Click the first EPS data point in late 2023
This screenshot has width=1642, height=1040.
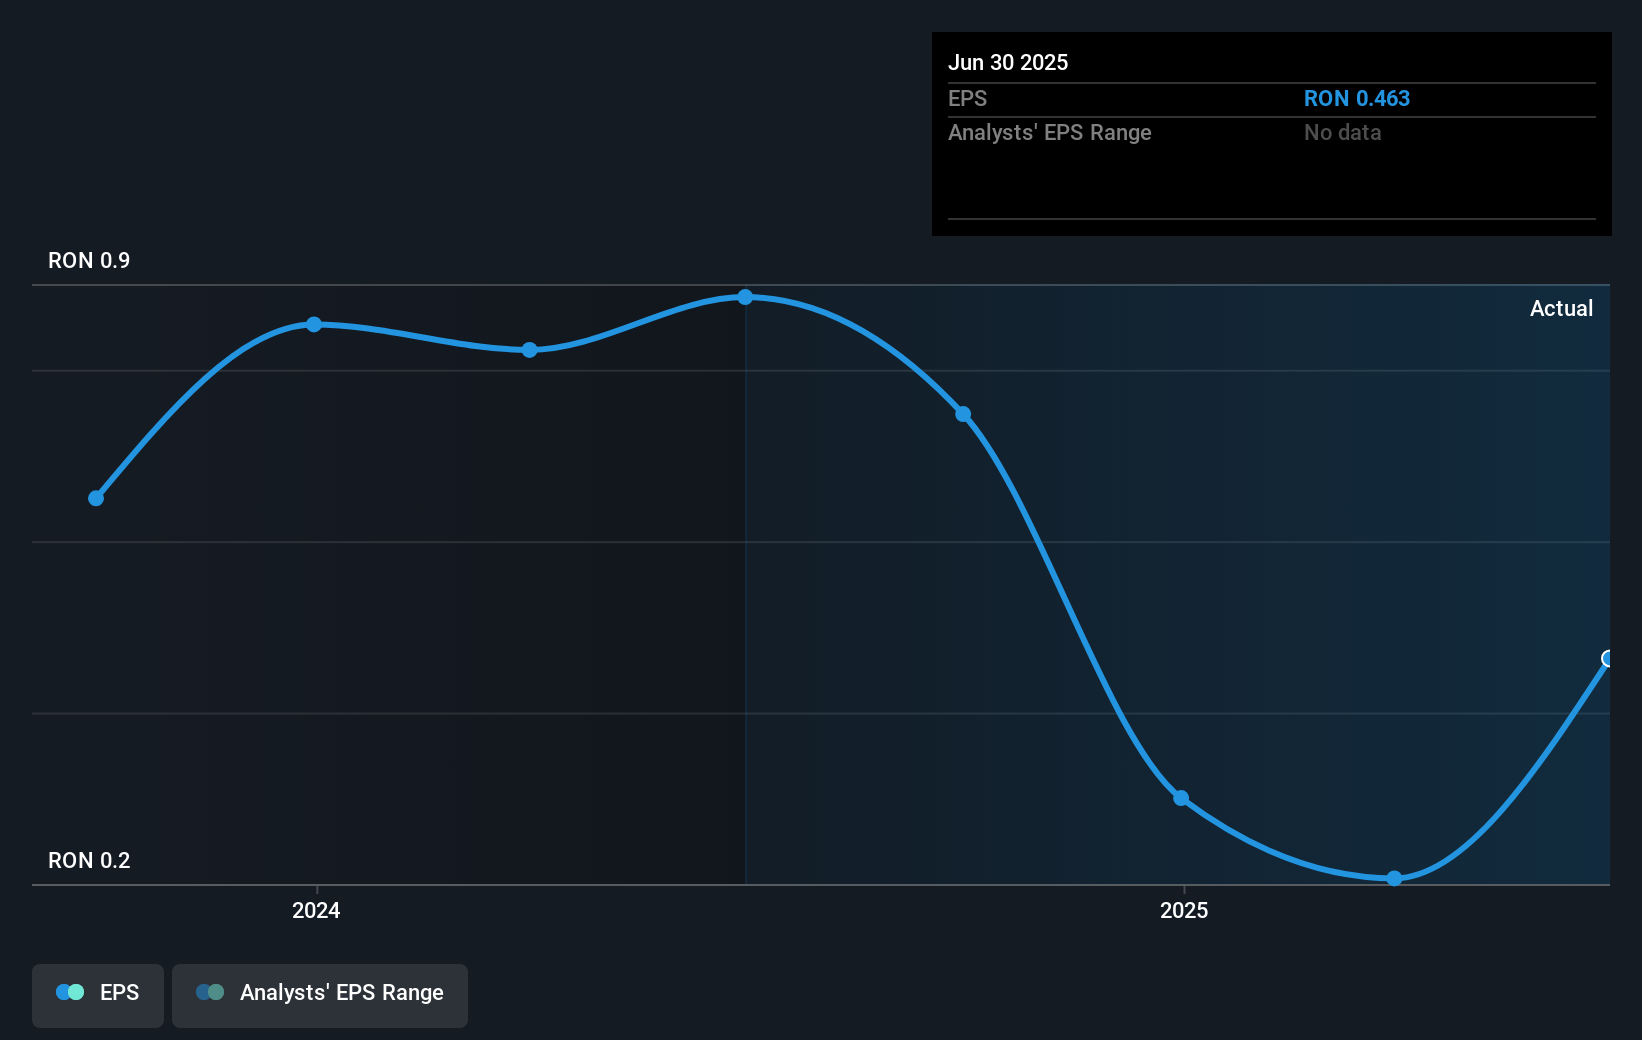(96, 498)
